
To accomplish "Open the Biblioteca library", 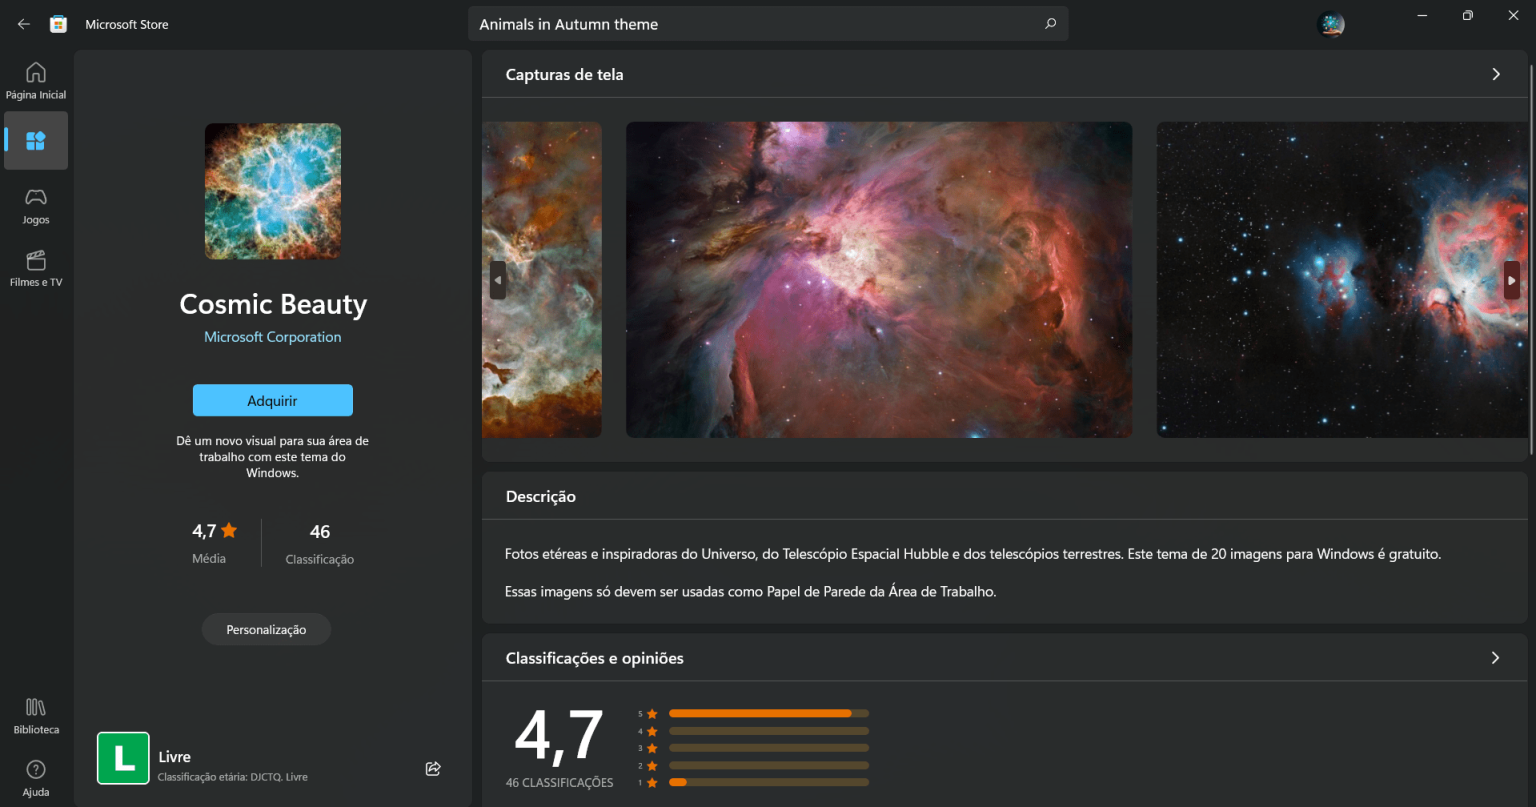I will 36,715.
